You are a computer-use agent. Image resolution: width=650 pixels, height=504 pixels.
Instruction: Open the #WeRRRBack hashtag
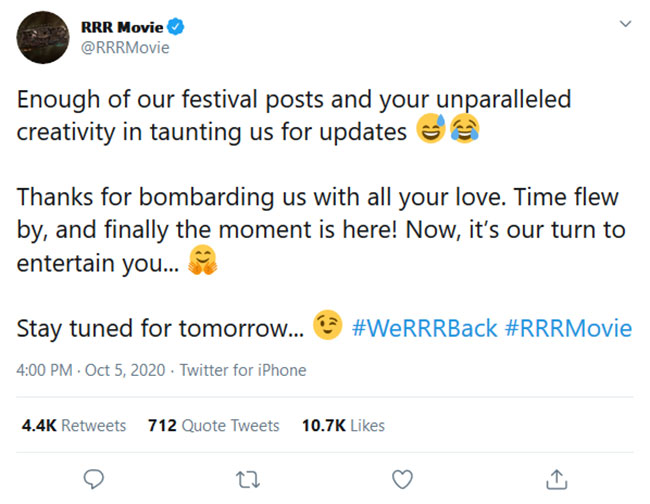pos(423,328)
